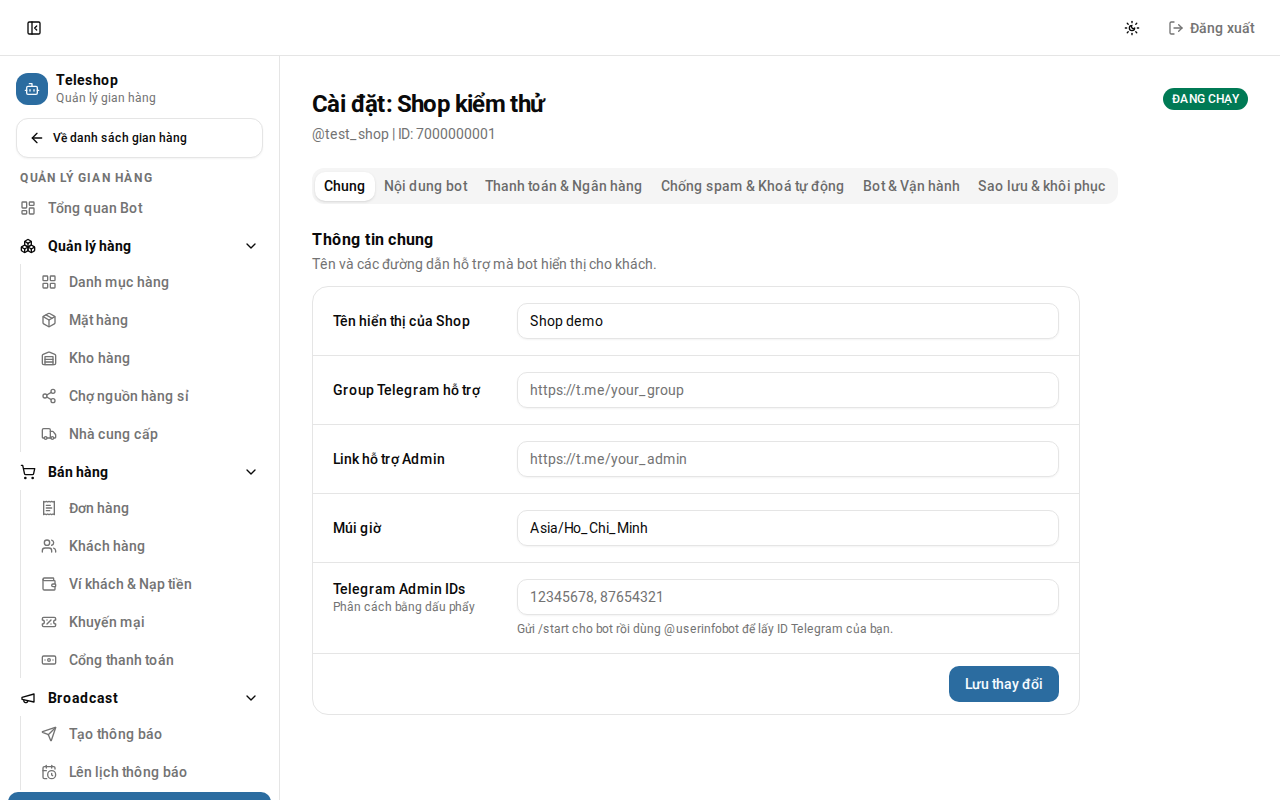Image resolution: width=1280 pixels, height=800 pixels.
Task: Click the Mặt hàng box icon
Action: coord(49,320)
